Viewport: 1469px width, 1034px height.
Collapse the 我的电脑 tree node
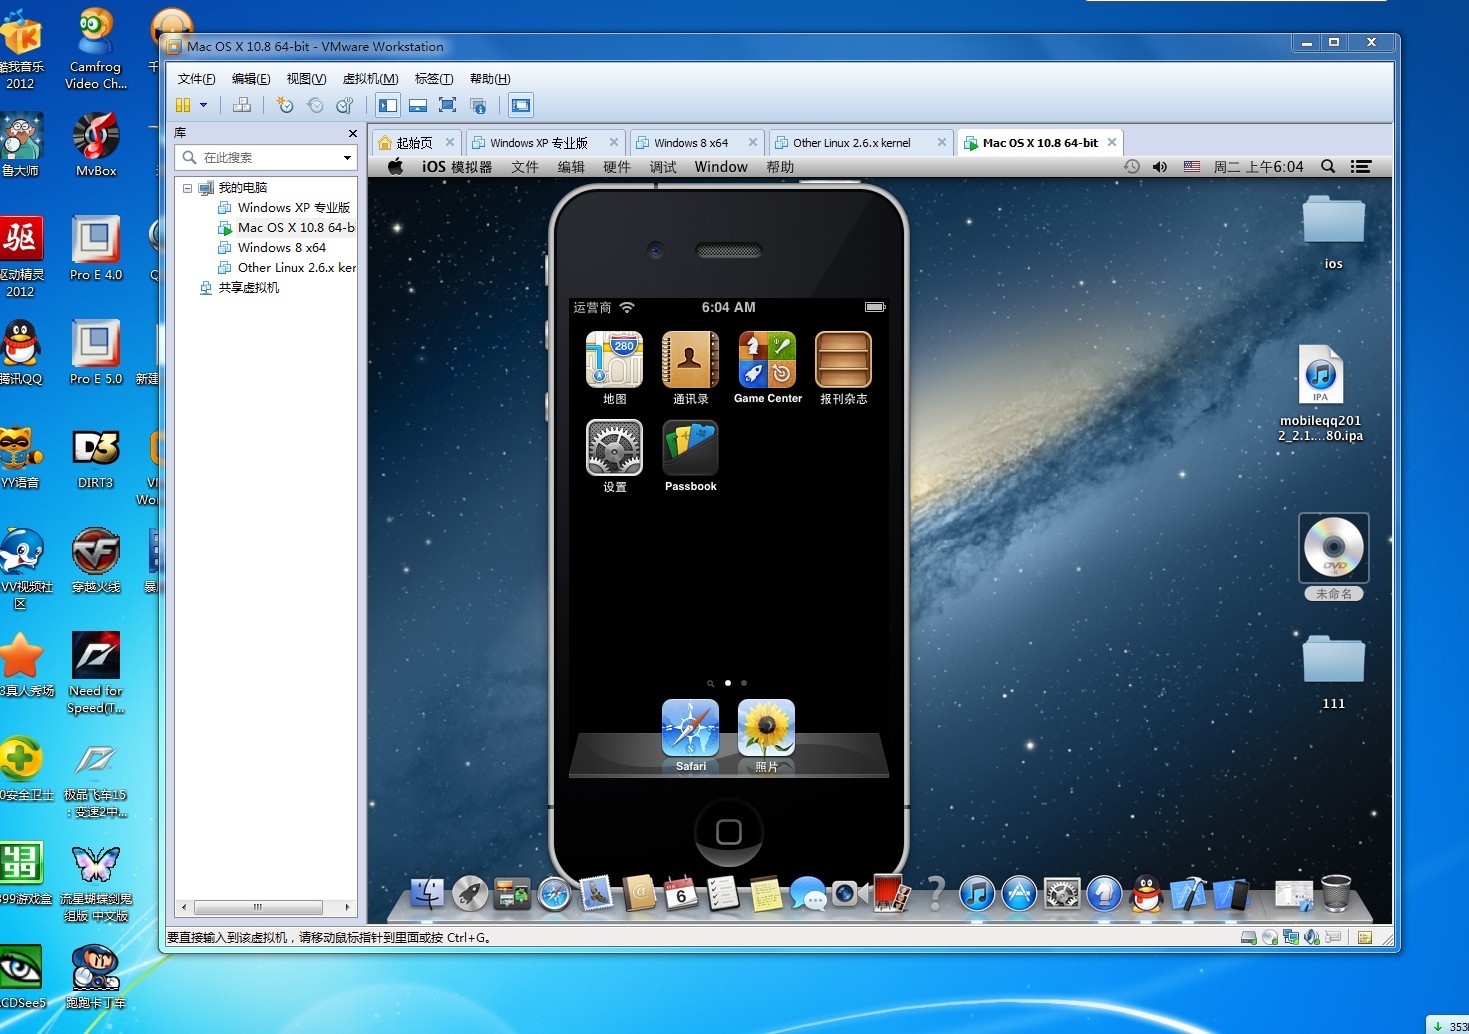pos(187,188)
